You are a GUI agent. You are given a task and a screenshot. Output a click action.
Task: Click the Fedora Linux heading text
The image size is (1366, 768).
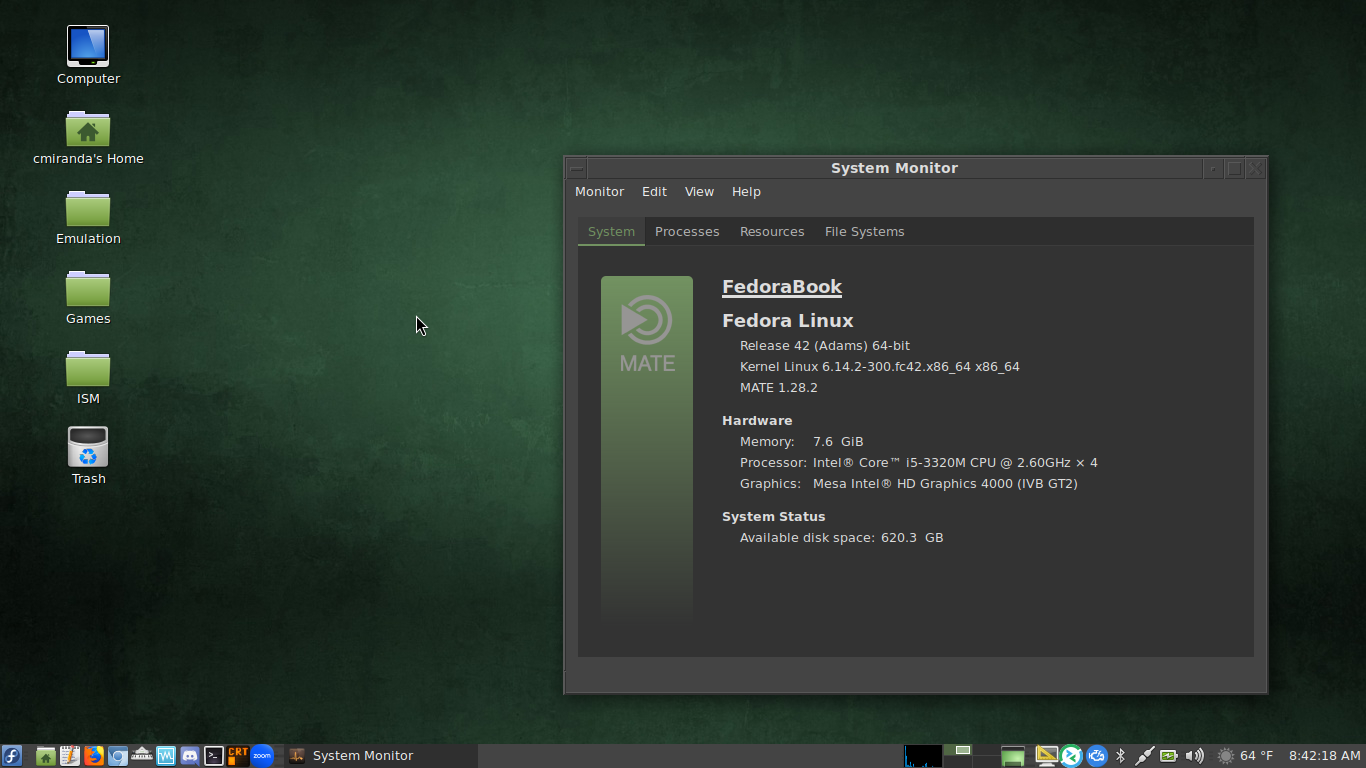(x=788, y=321)
